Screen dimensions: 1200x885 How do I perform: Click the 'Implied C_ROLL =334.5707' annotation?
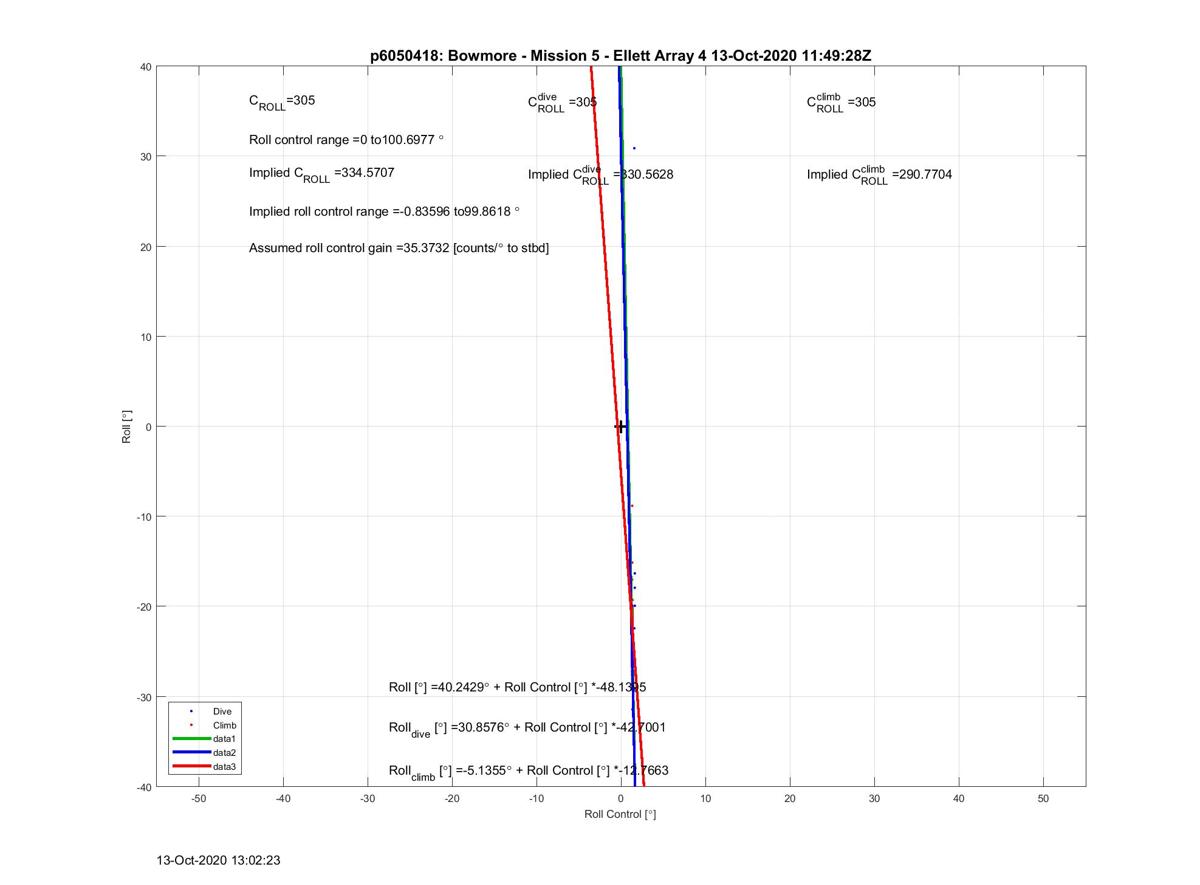tap(322, 174)
